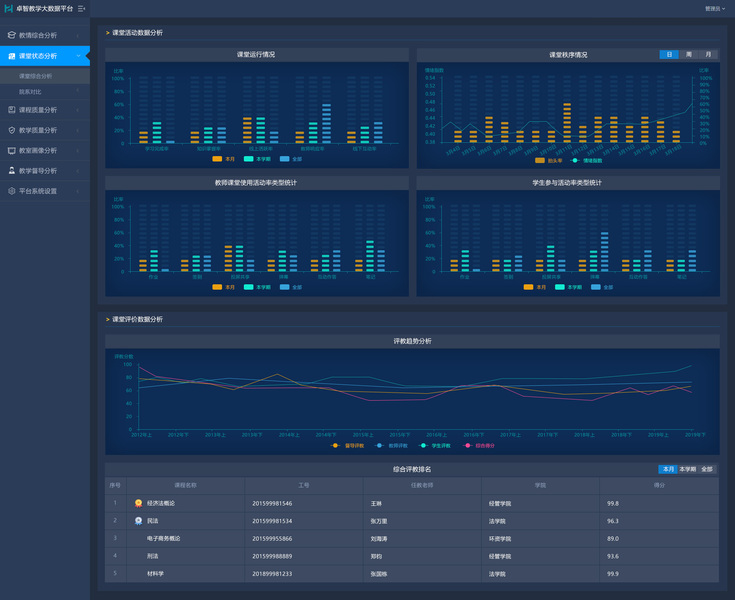Toggle 本学期 legend in 课堂运行情况 chart
Image resolution: width=735 pixels, height=600 pixels.
[x=257, y=159]
